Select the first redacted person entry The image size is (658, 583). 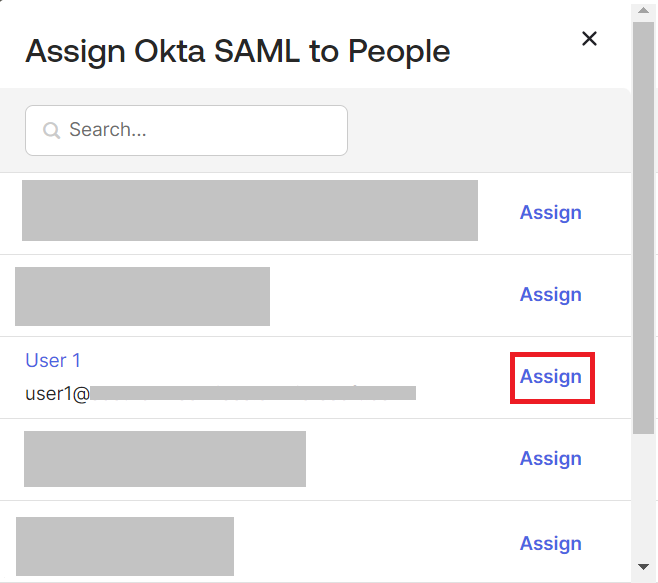[x=249, y=211]
